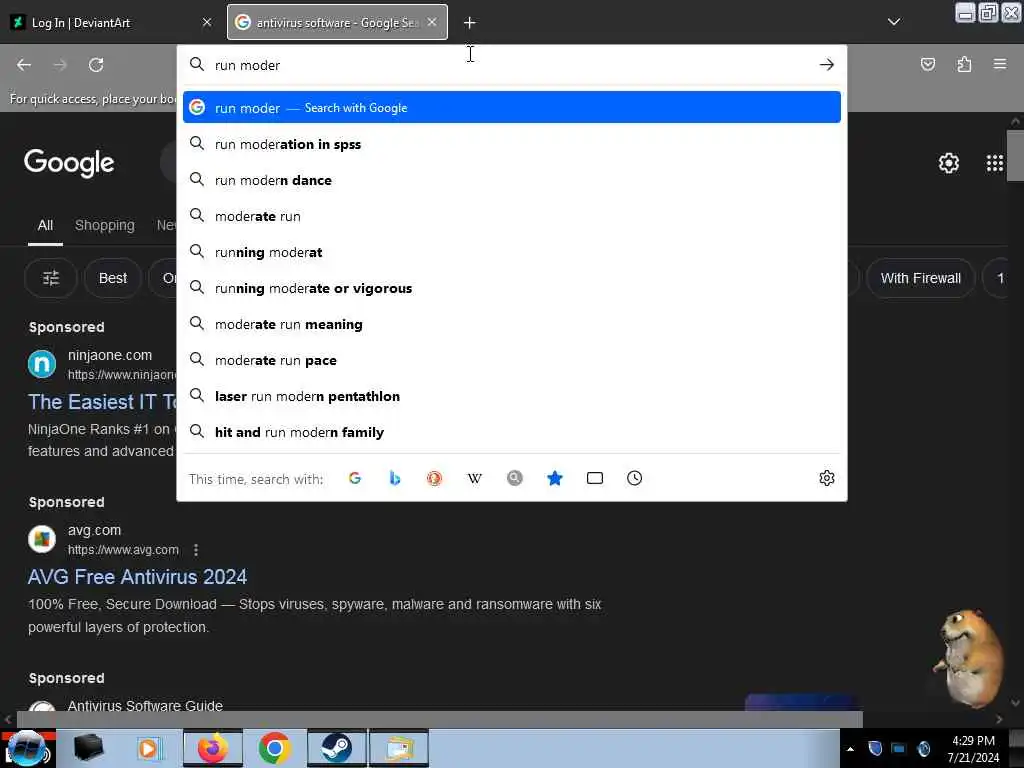Reload the page with the refresh icon
Screen dimensions: 1024x768
[x=96, y=65]
